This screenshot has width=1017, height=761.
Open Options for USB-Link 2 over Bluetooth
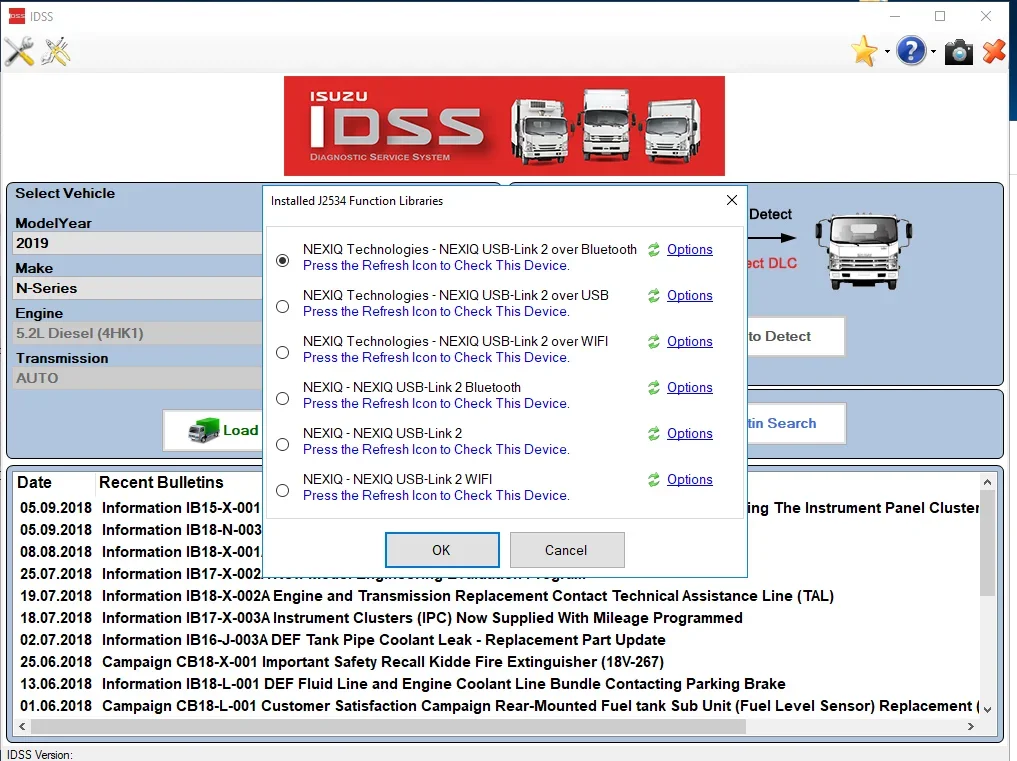point(689,250)
